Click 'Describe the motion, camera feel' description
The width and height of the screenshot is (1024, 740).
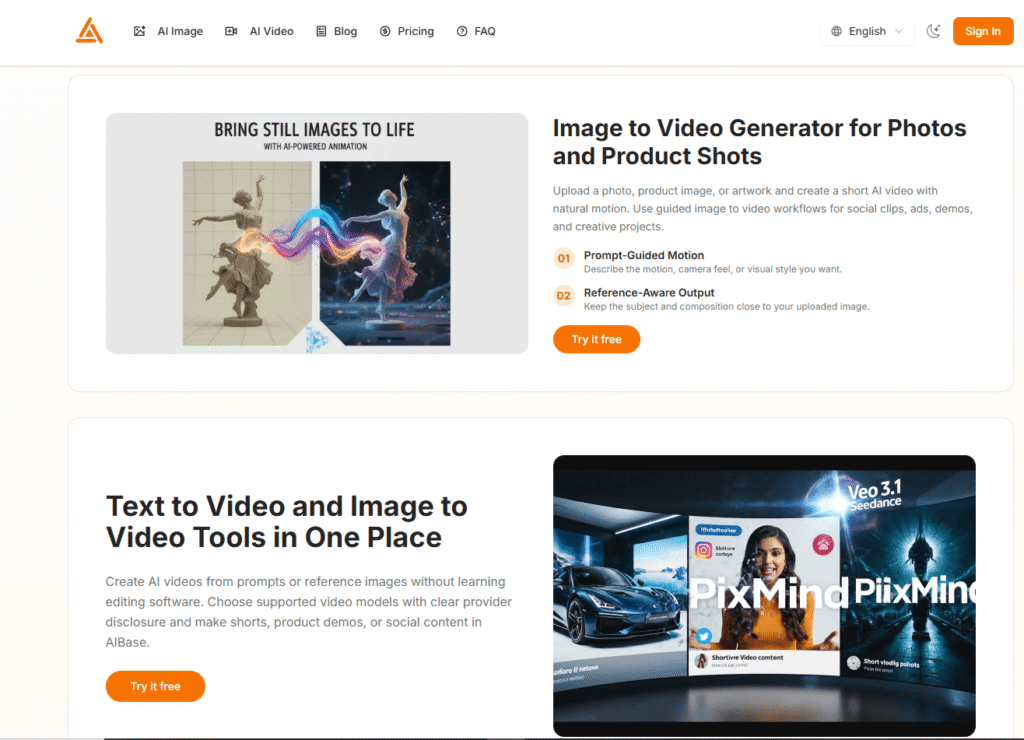click(712, 269)
